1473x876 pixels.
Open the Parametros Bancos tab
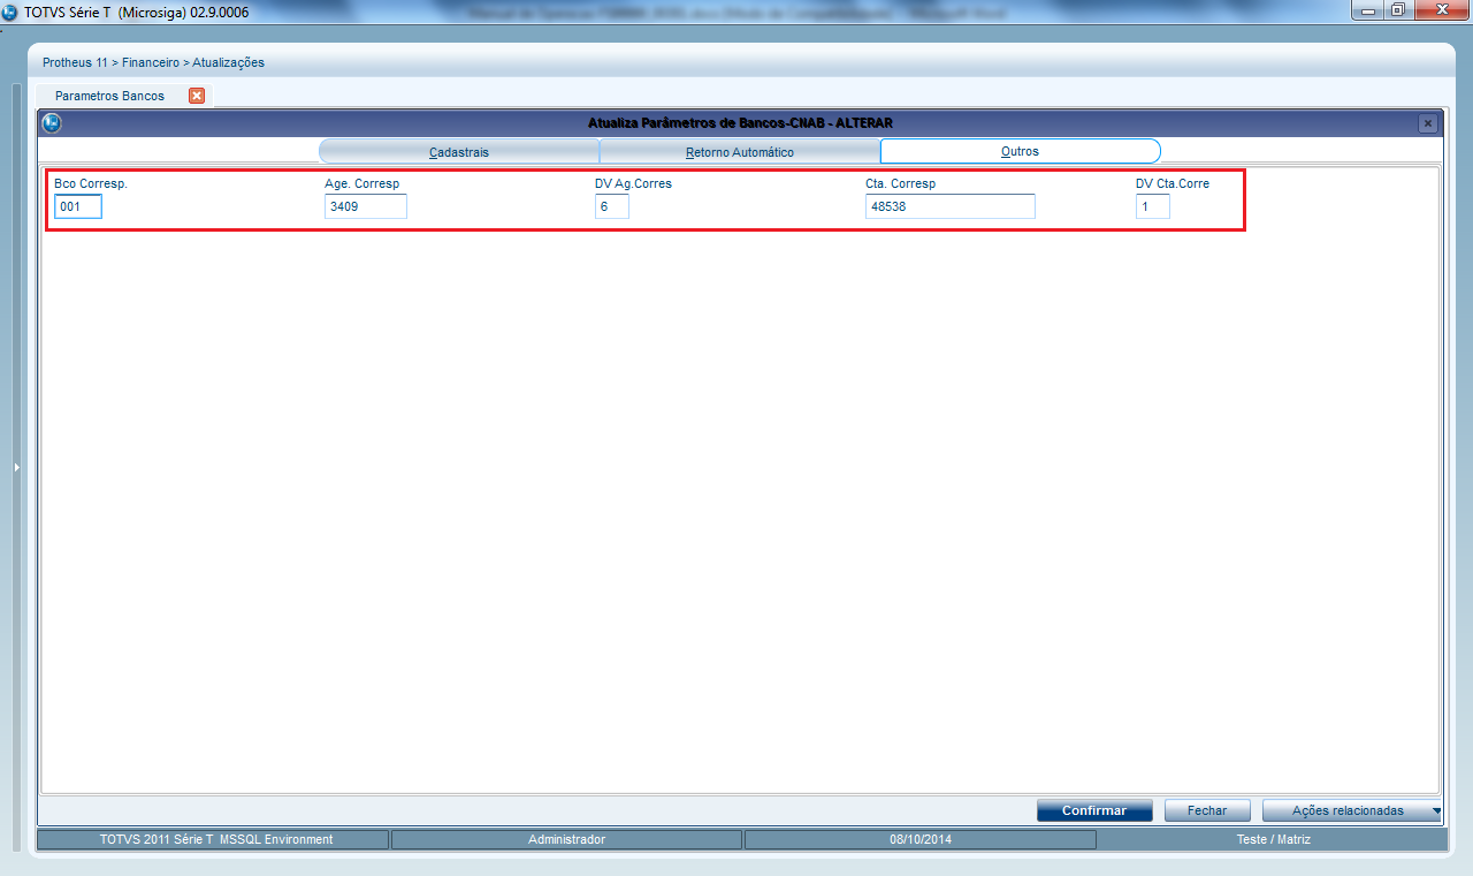tap(110, 96)
